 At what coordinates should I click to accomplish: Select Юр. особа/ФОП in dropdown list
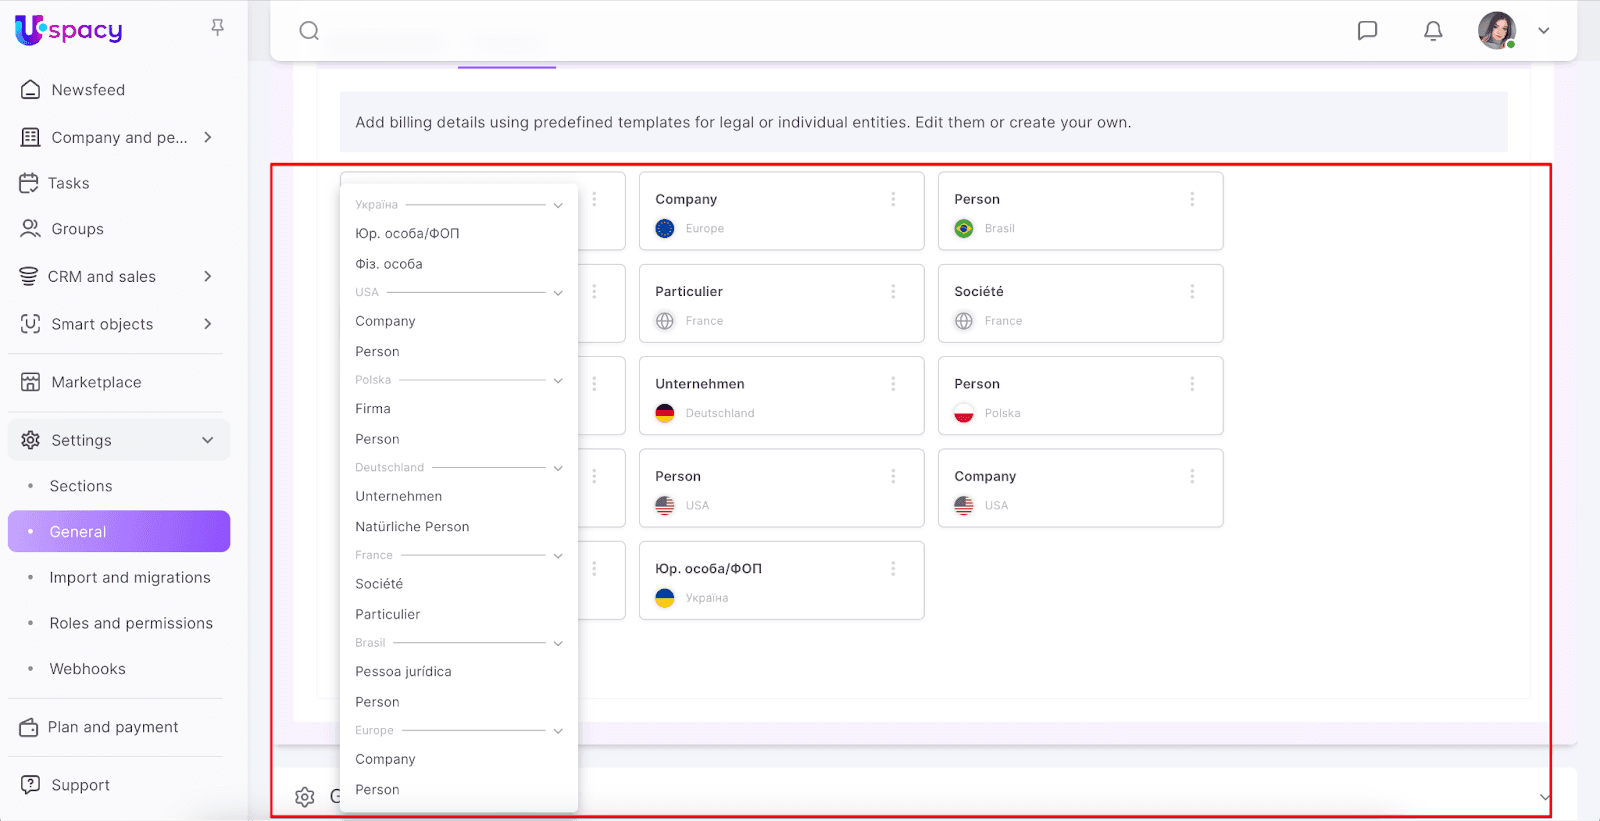click(407, 234)
